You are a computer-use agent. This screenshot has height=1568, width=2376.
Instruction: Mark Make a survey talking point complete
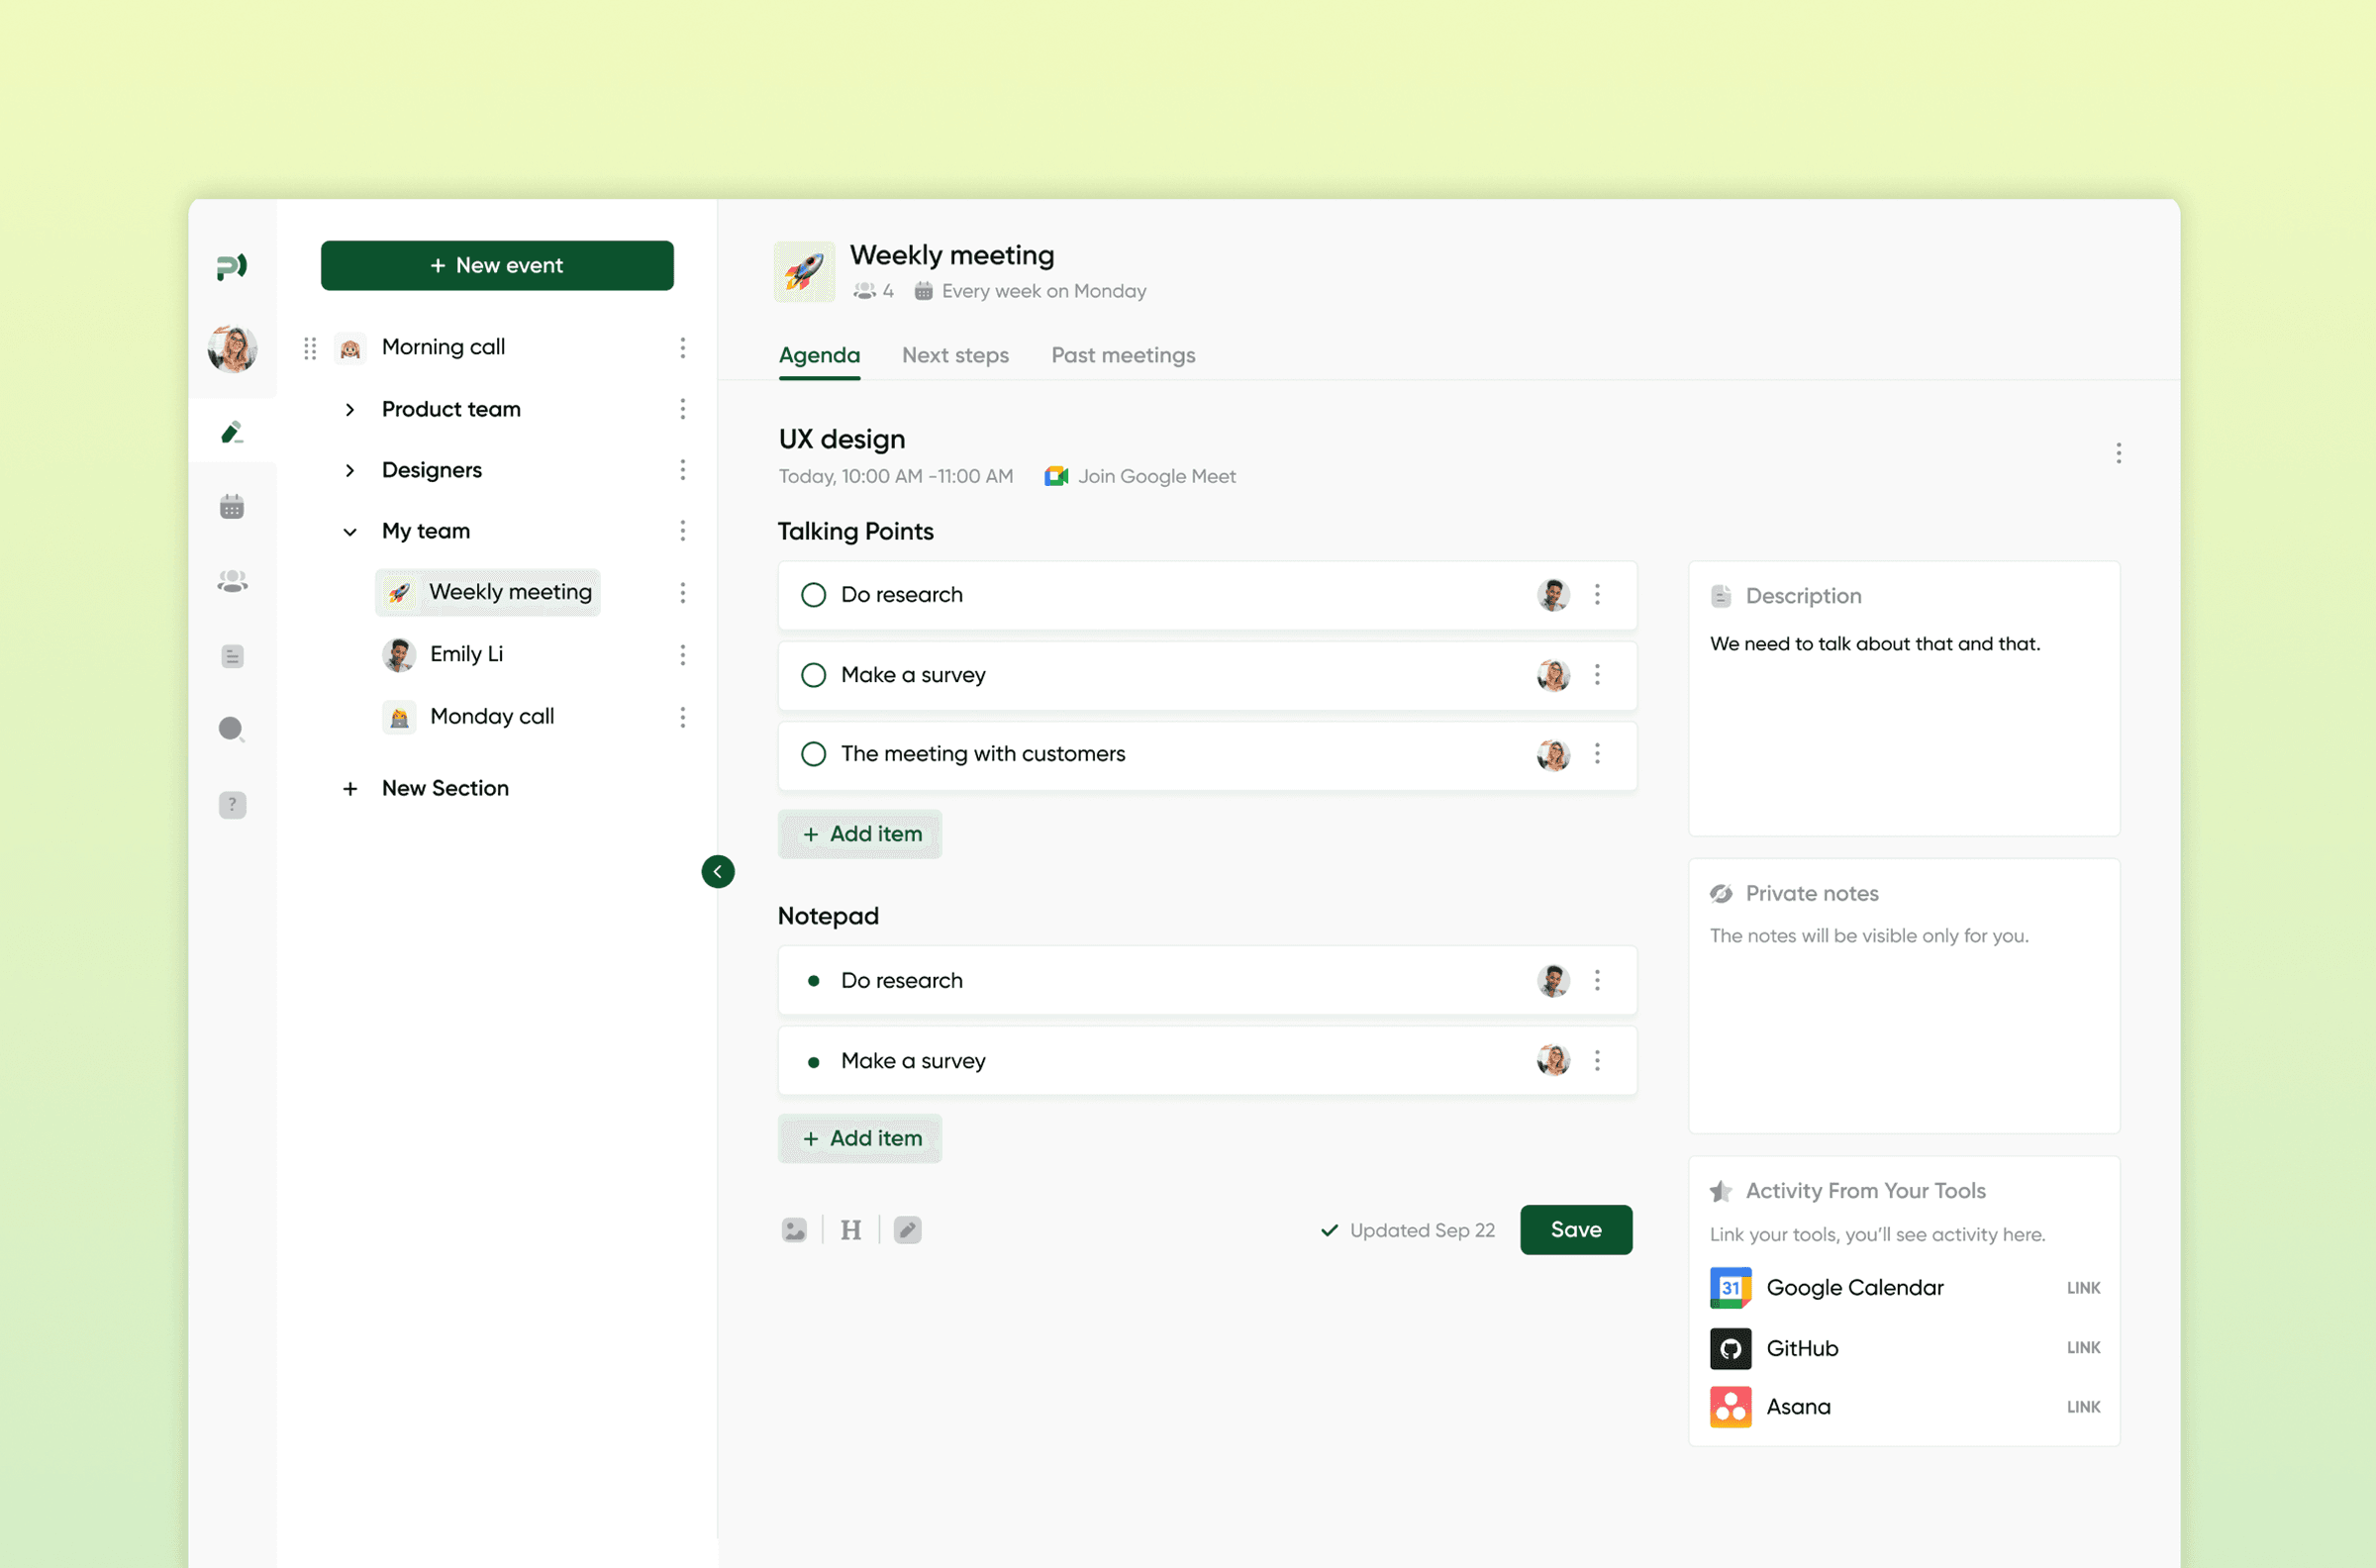[x=813, y=675]
